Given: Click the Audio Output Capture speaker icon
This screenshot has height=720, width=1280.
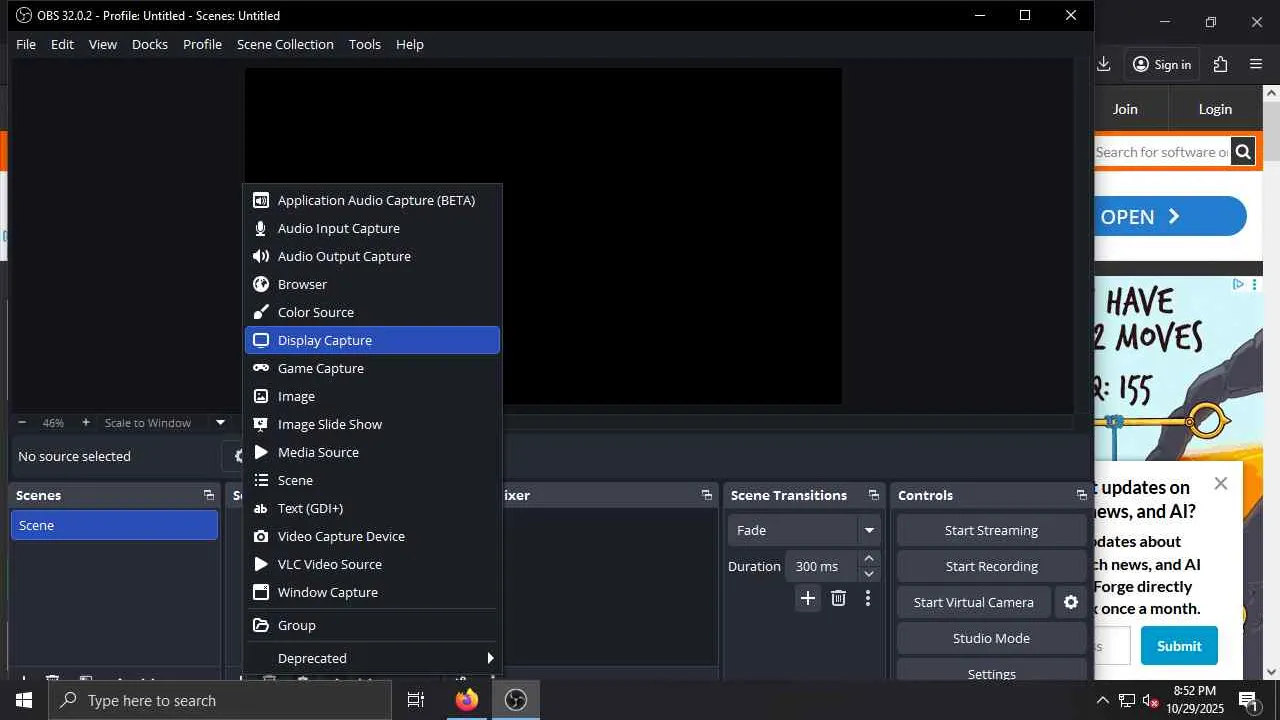Looking at the screenshot, I should (x=261, y=256).
